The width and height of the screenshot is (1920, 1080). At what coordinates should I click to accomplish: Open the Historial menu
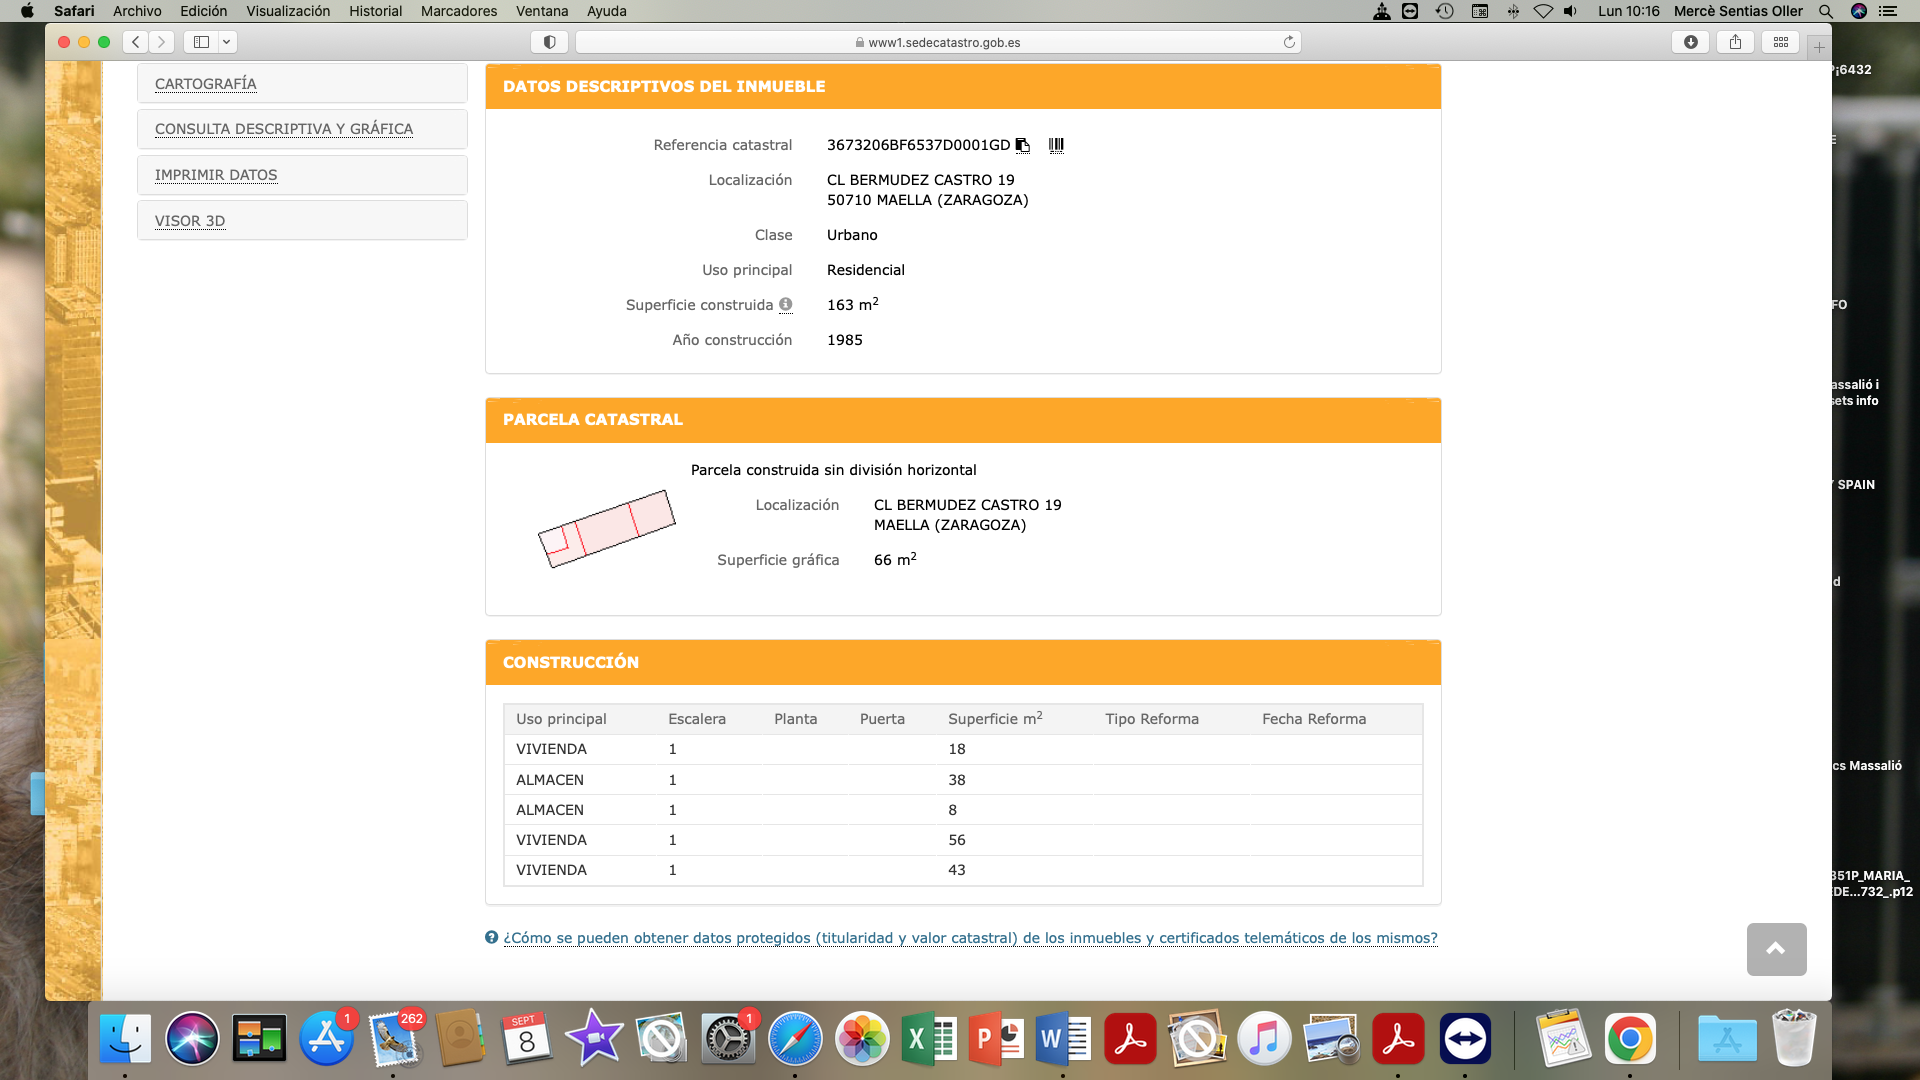[375, 11]
